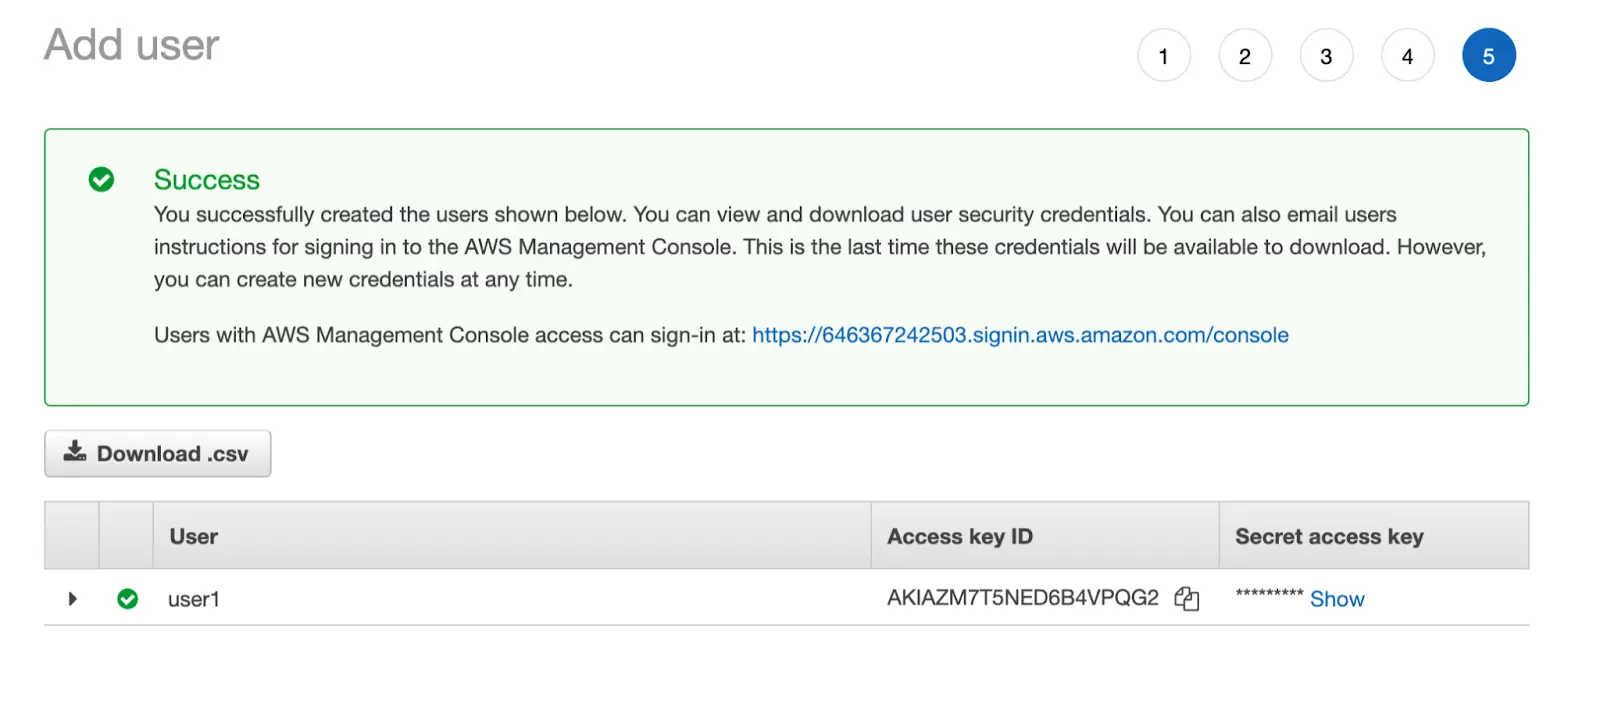
Task: Expand the user1 row details
Action: click(x=72, y=598)
